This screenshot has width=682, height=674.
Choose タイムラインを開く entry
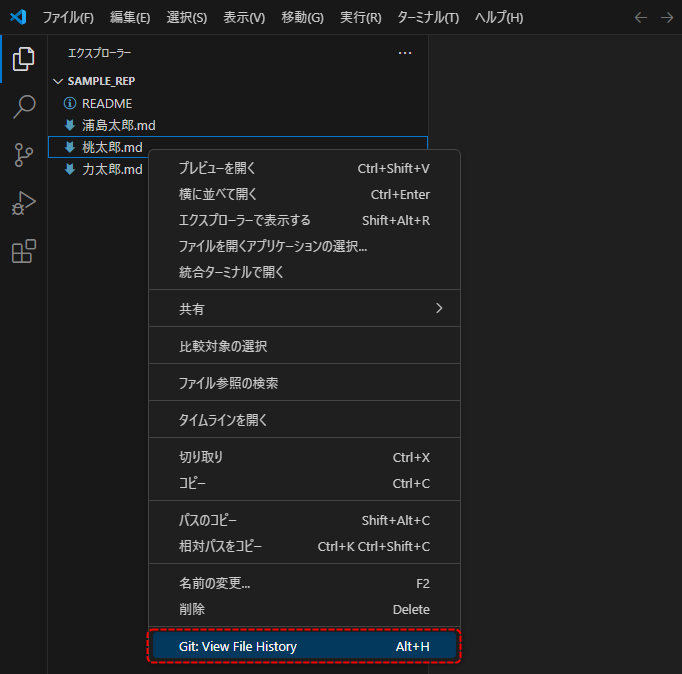point(304,420)
